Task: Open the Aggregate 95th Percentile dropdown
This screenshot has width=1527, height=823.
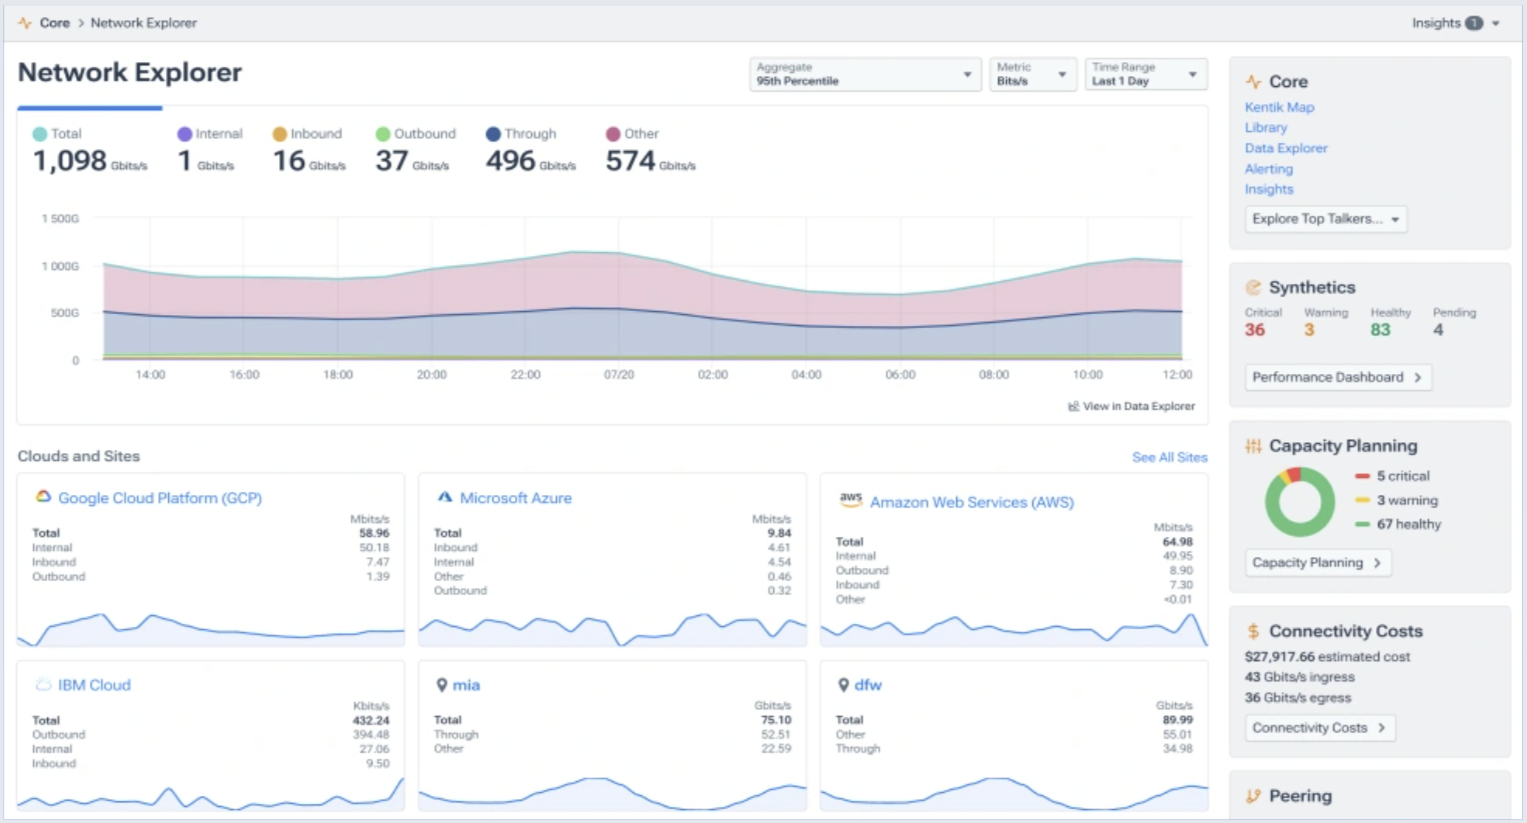Action: (x=864, y=74)
